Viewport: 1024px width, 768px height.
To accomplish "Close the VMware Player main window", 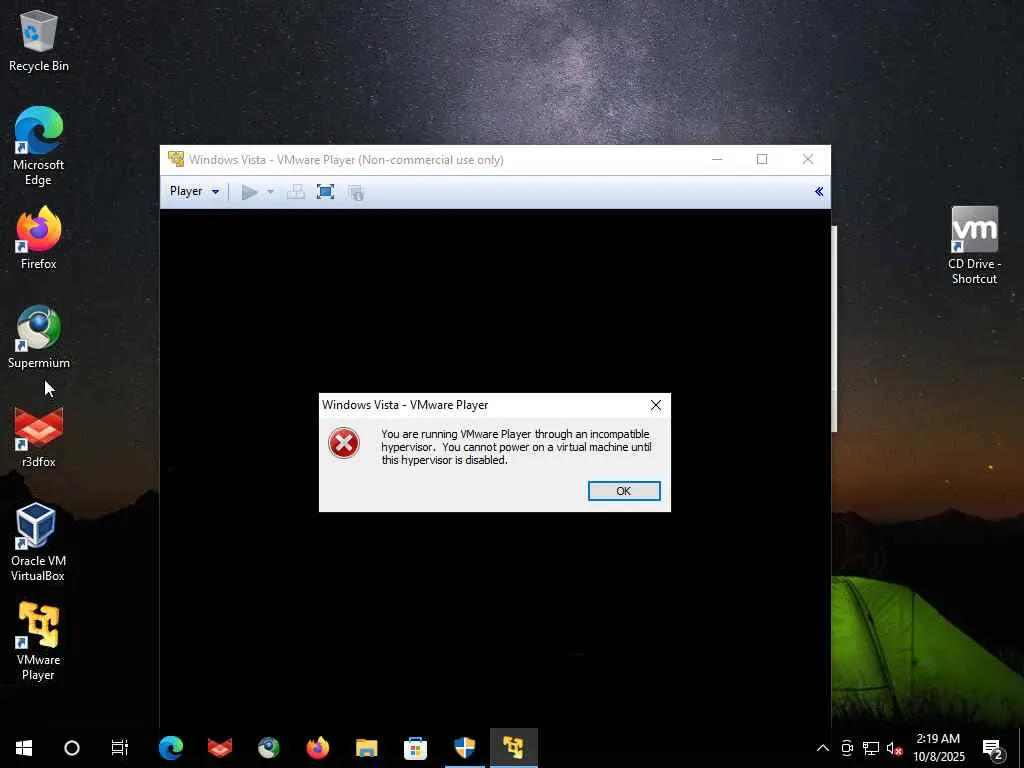I will (x=808, y=159).
